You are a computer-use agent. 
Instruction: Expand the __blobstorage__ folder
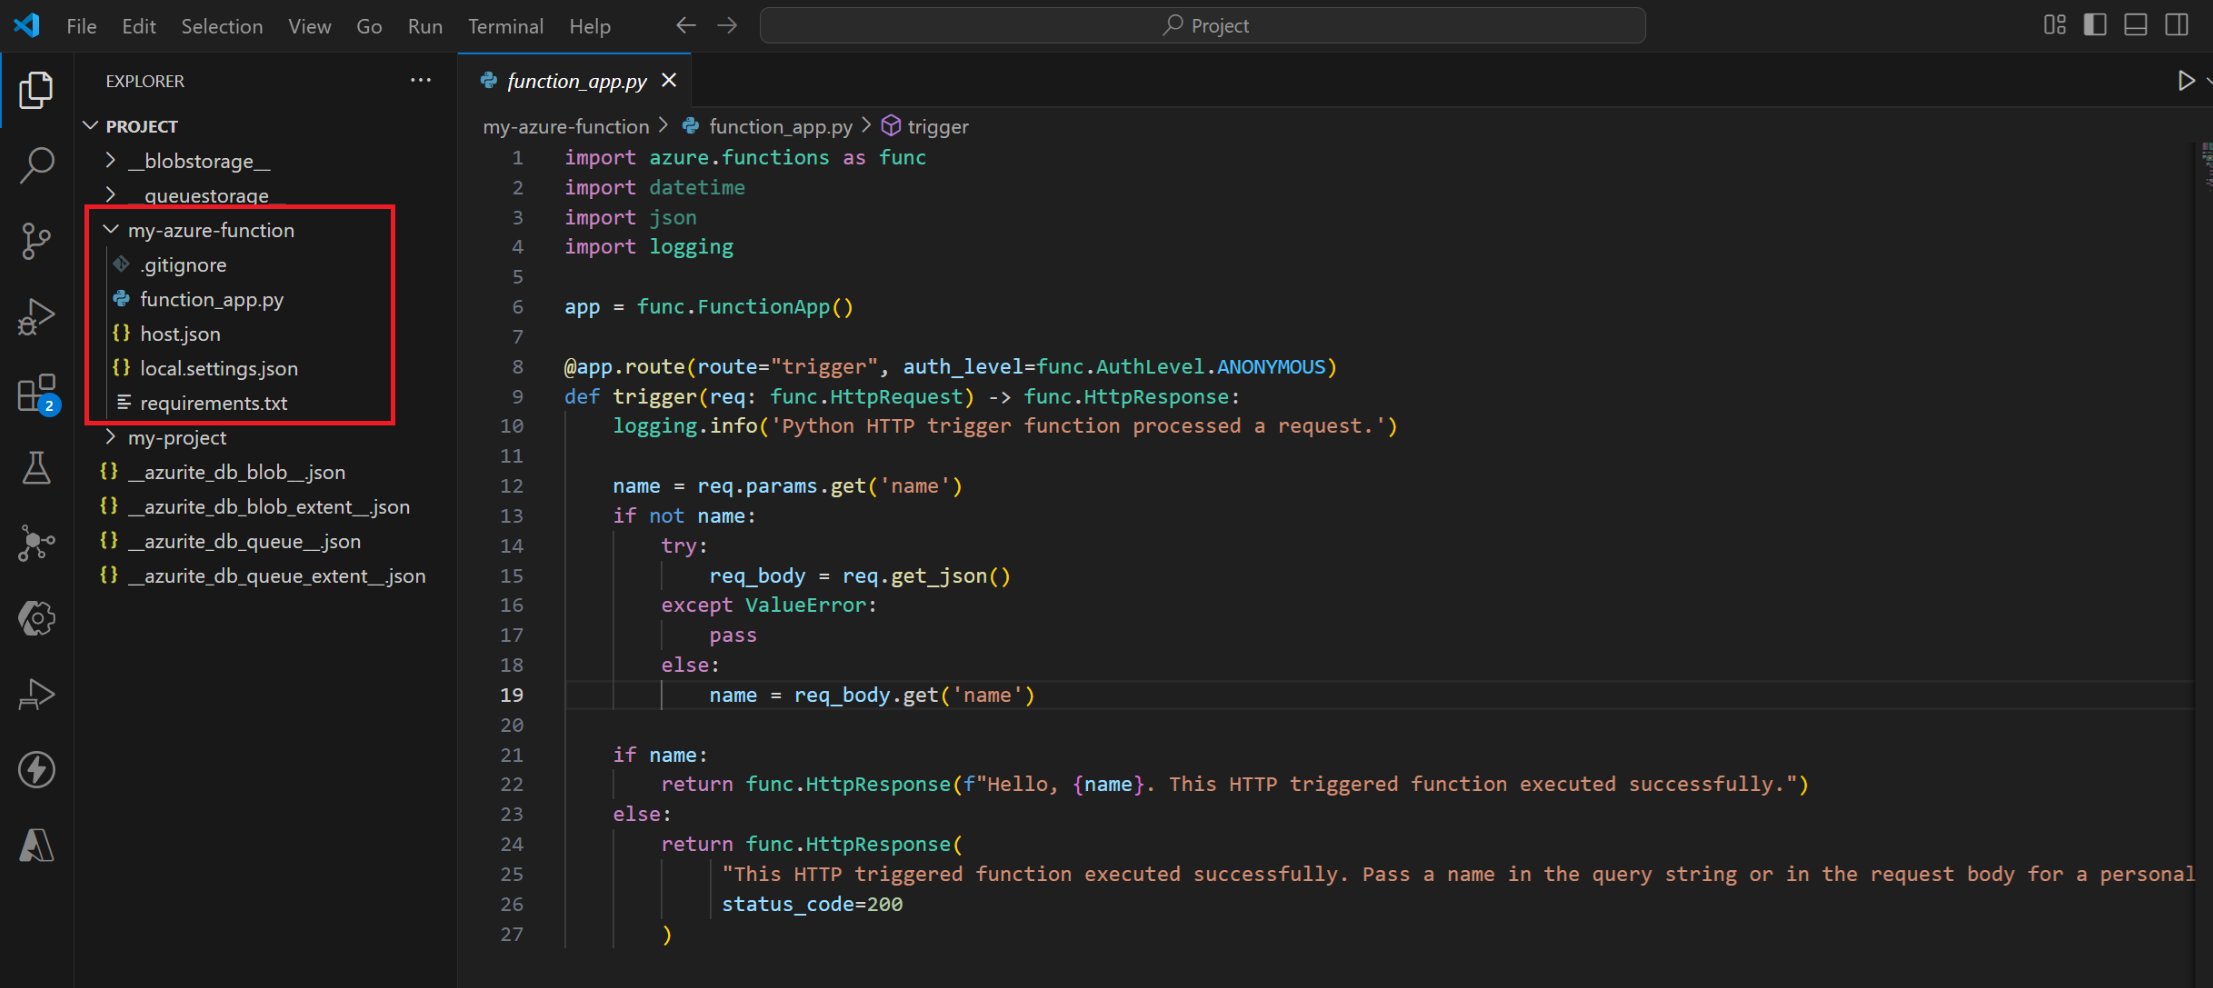[199, 161]
